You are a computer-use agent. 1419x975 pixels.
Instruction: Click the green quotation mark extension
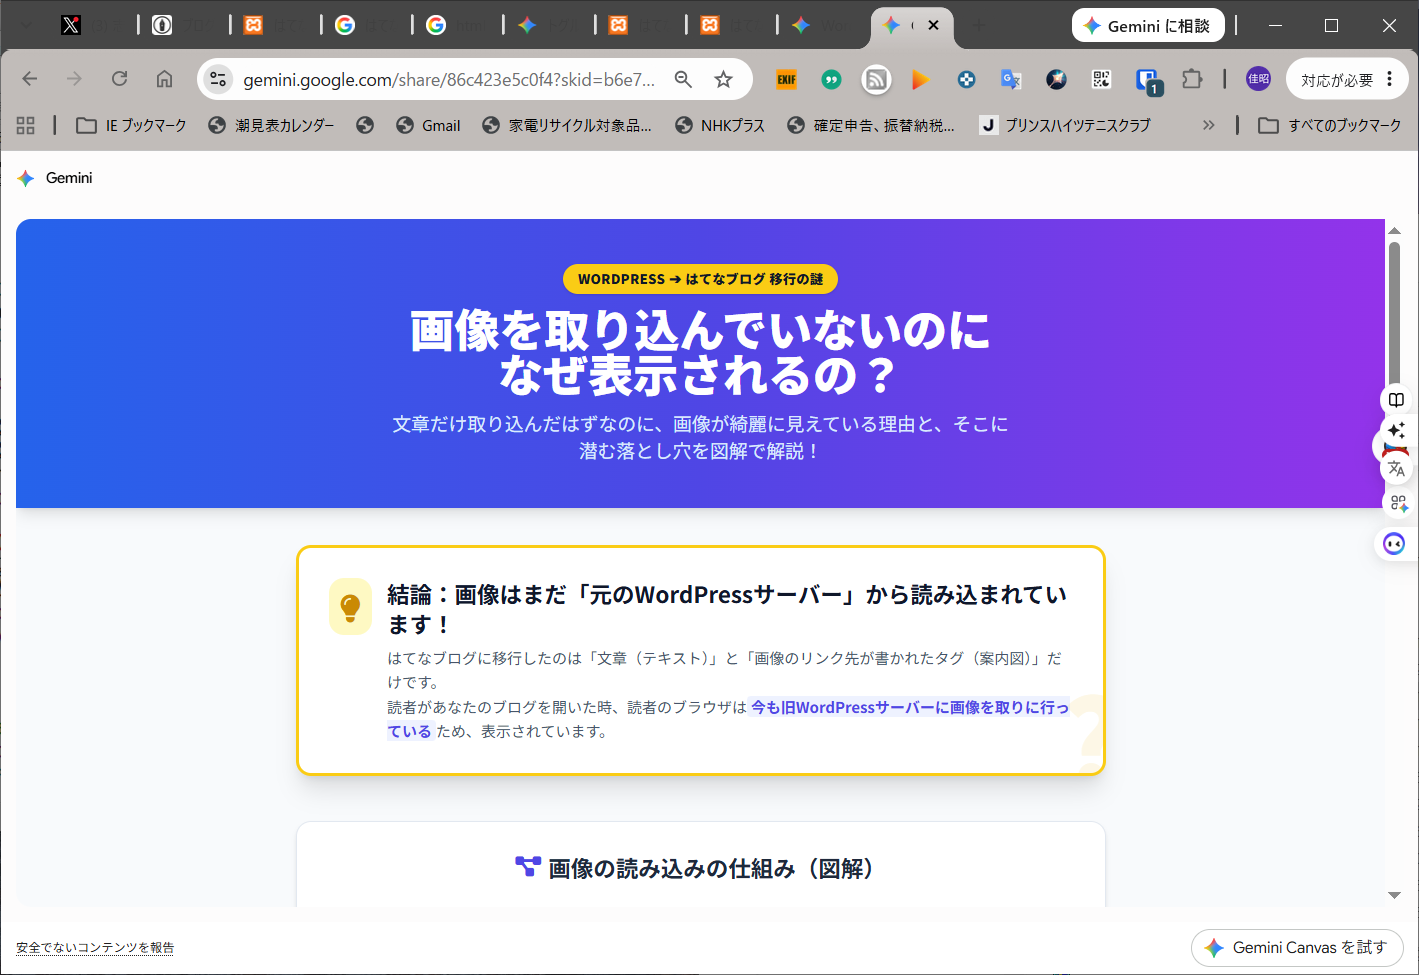pyautogui.click(x=831, y=79)
